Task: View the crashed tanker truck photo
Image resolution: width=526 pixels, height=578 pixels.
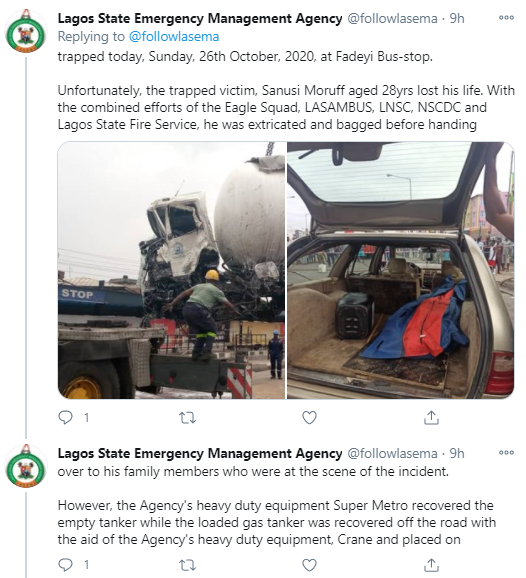Action: click(171, 270)
